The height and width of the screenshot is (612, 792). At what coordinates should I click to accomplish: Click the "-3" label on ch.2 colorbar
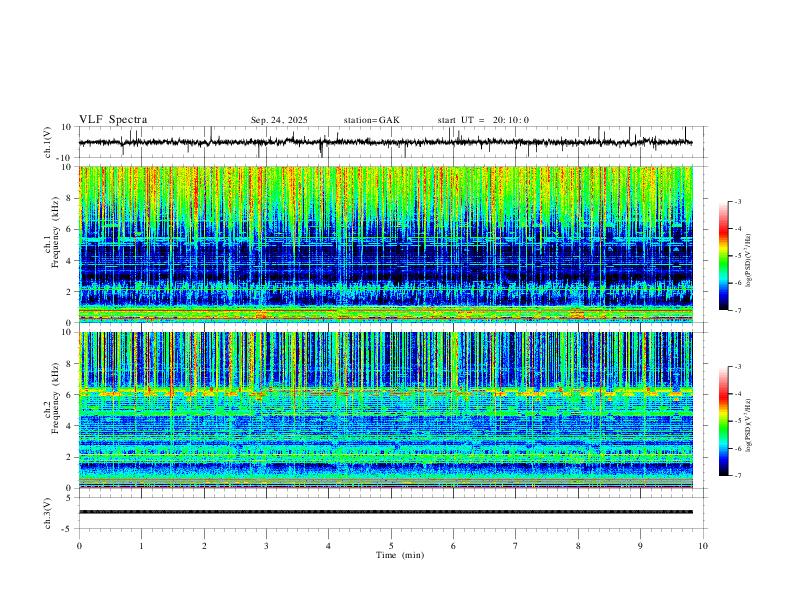click(x=738, y=367)
